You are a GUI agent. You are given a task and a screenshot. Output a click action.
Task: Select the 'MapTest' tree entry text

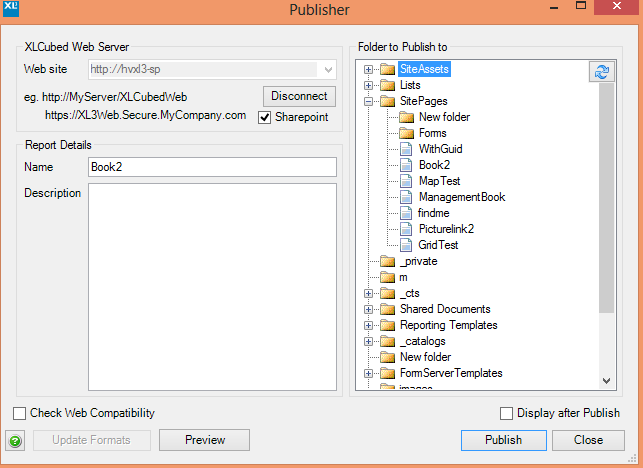point(440,181)
